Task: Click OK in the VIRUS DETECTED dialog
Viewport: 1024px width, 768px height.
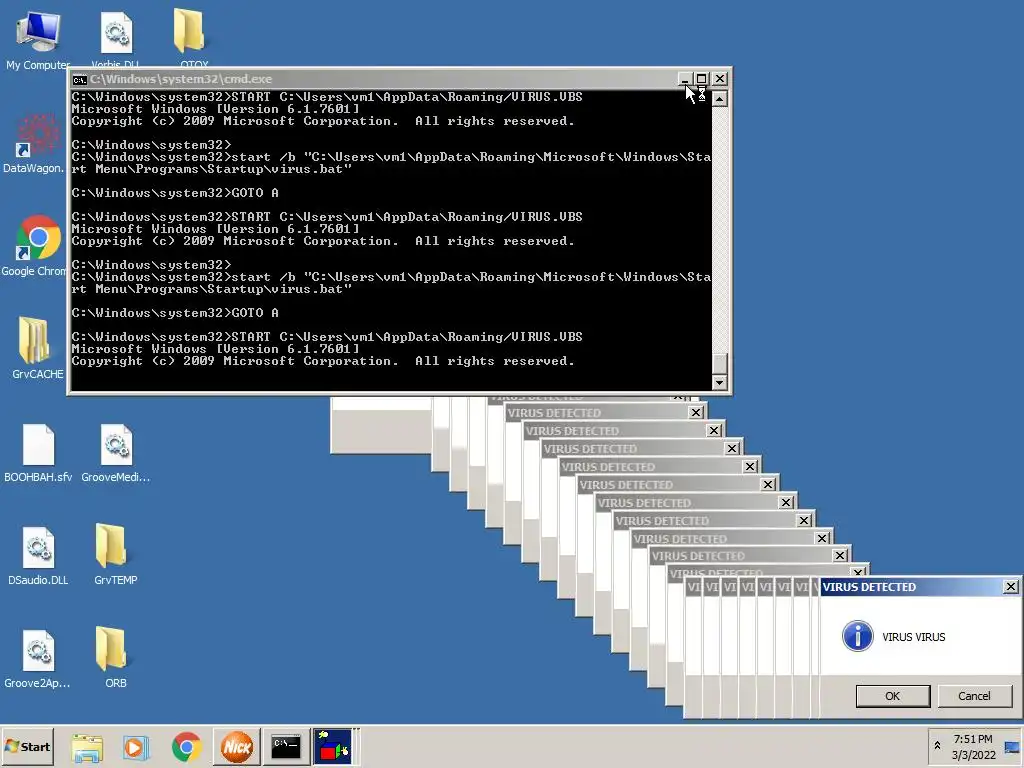Action: pos(893,696)
